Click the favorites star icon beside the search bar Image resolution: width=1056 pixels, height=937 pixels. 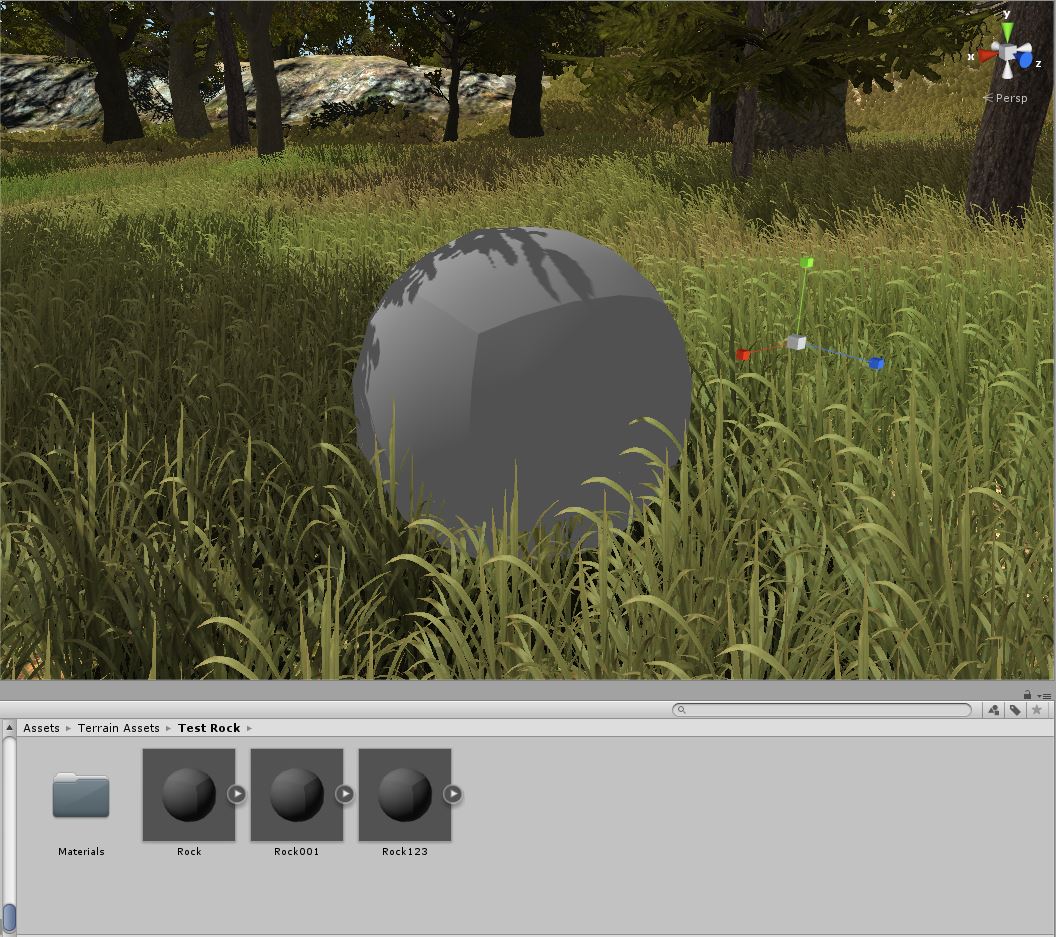pyautogui.click(x=1038, y=710)
